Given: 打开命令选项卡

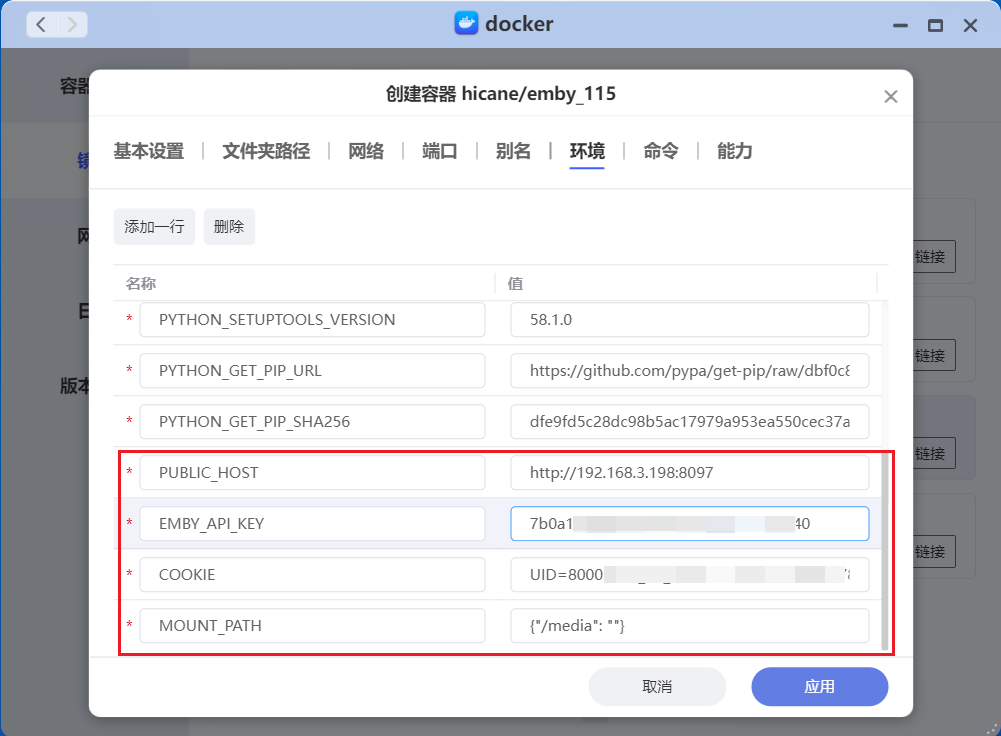Looking at the screenshot, I should pos(659,151).
